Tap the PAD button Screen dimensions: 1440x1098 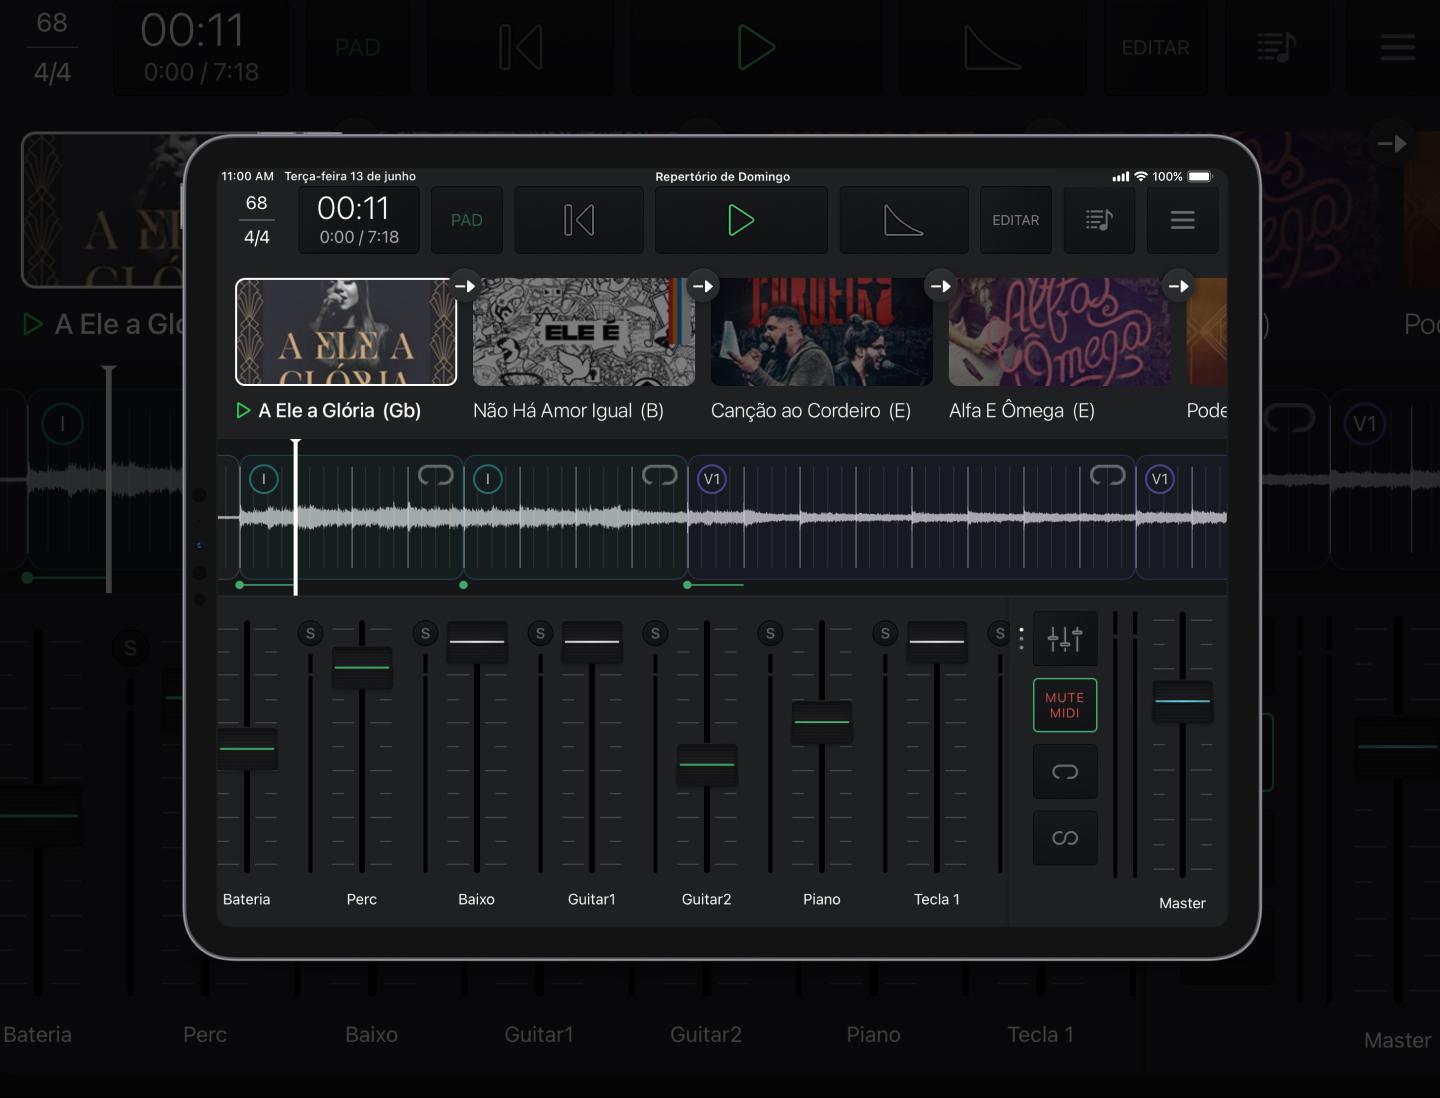click(466, 220)
